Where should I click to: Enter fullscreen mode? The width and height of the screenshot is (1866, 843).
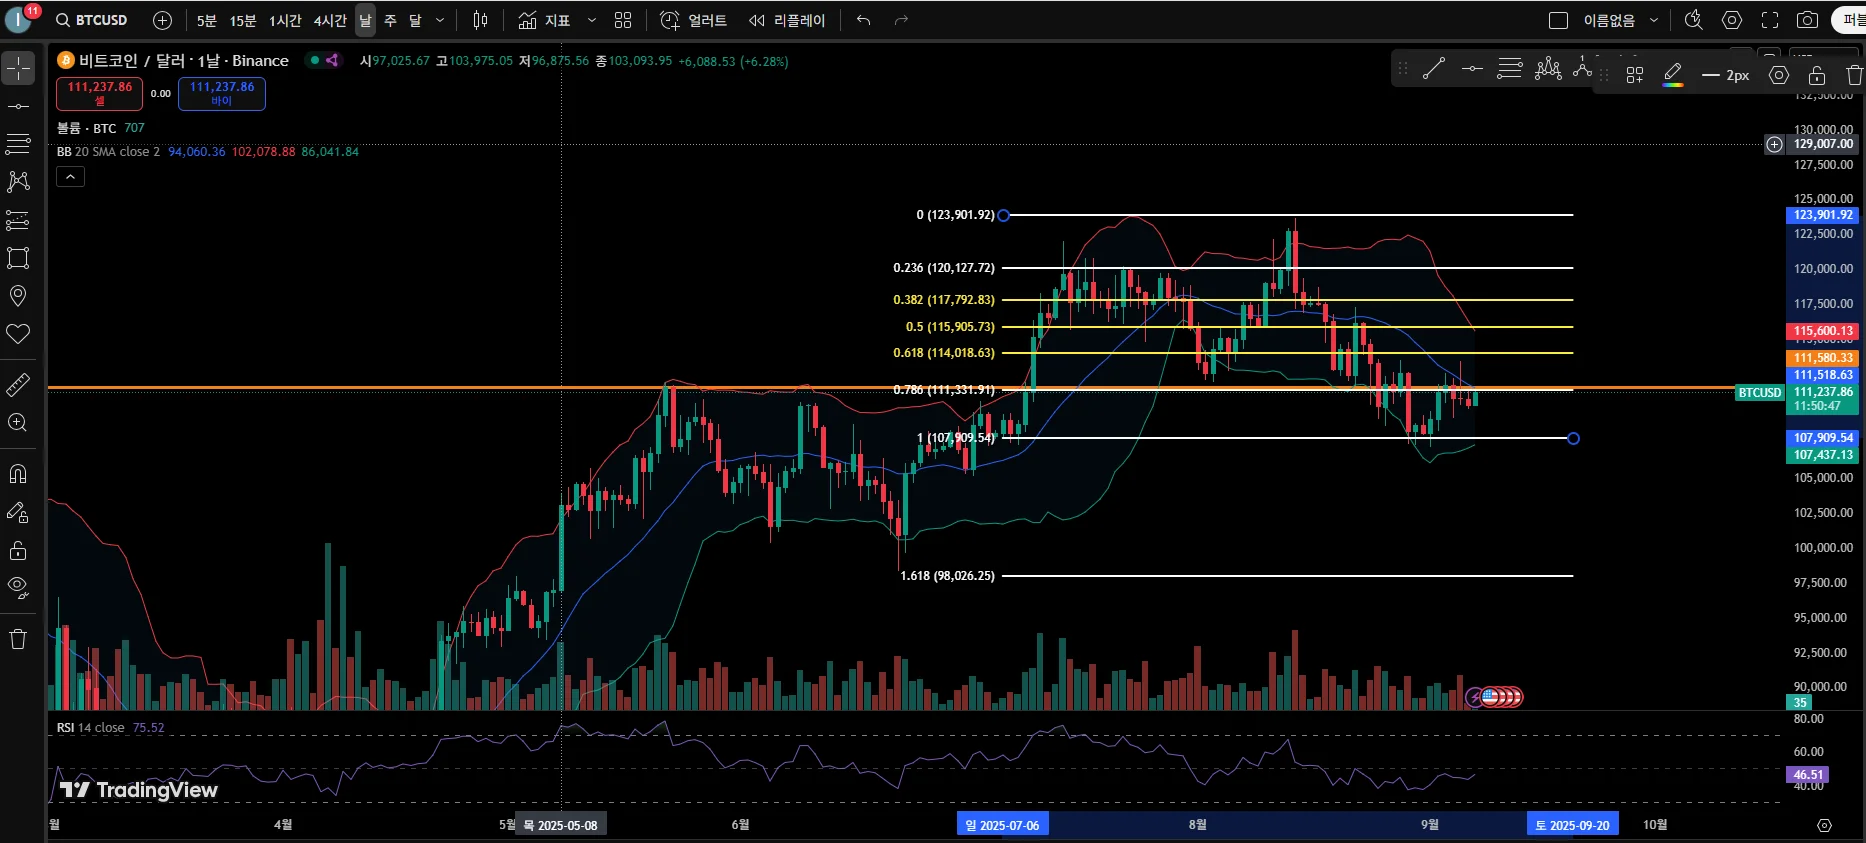(1770, 20)
